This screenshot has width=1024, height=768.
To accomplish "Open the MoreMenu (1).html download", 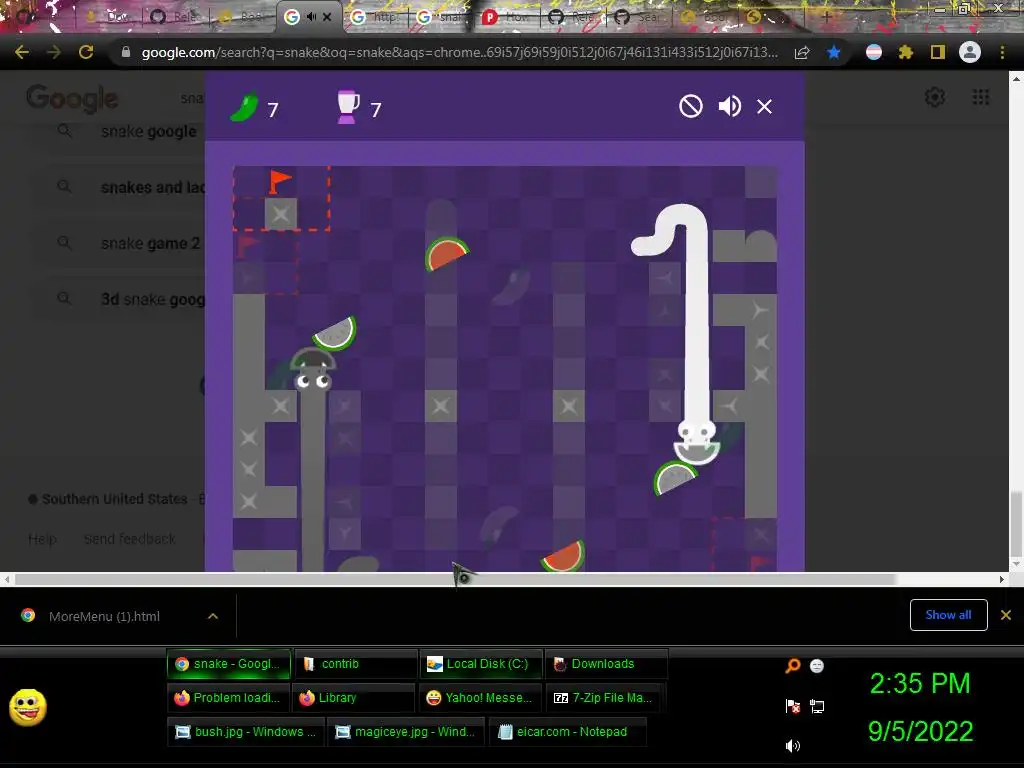I will coord(104,616).
